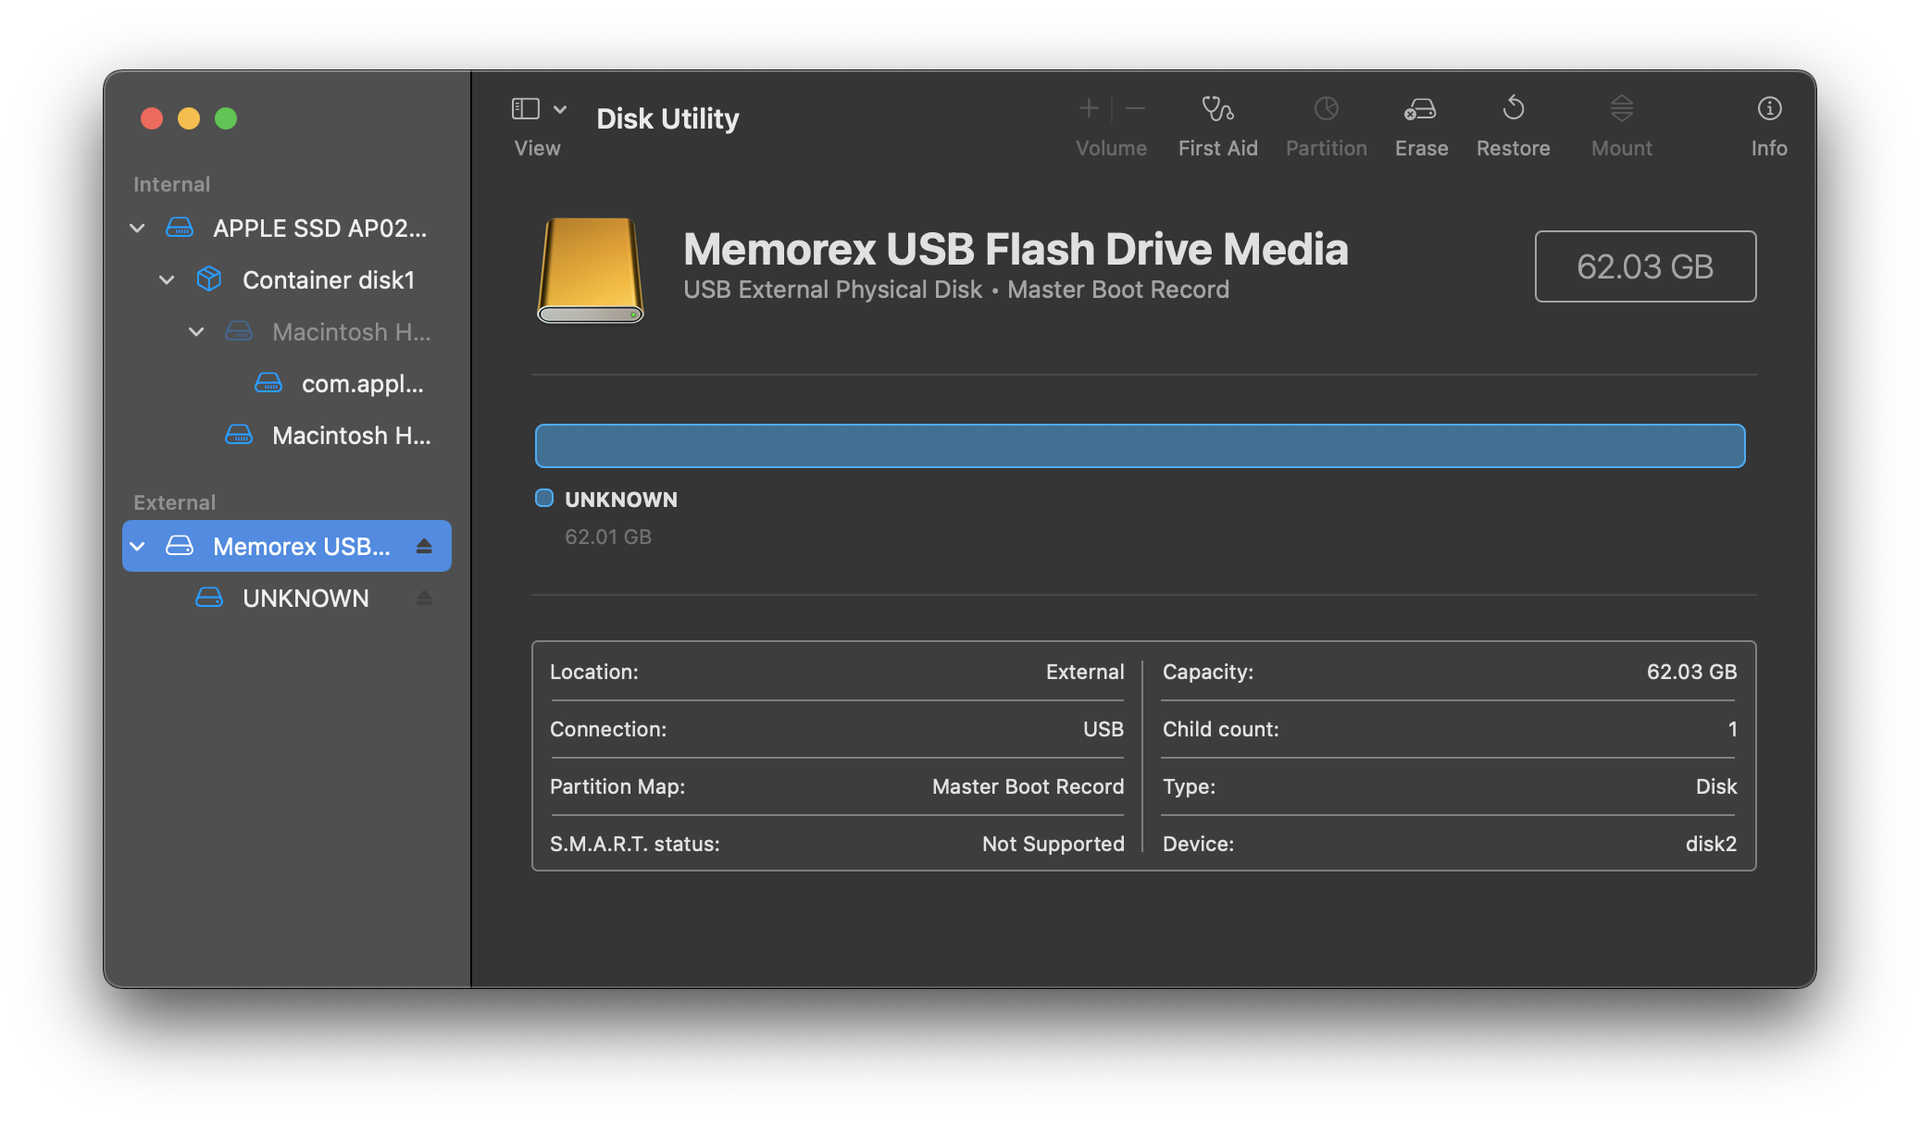This screenshot has width=1920, height=1125.
Task: Click the remove Volume minus icon
Action: coord(1135,108)
